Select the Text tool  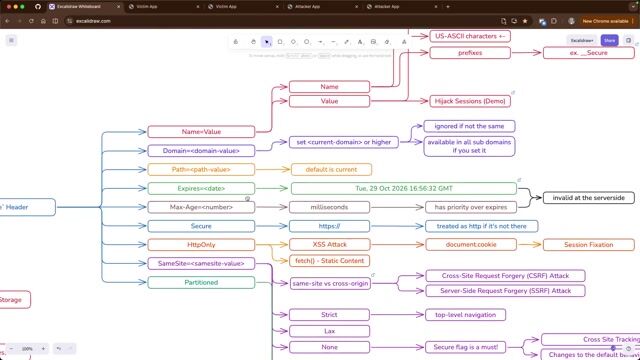(x=360, y=42)
